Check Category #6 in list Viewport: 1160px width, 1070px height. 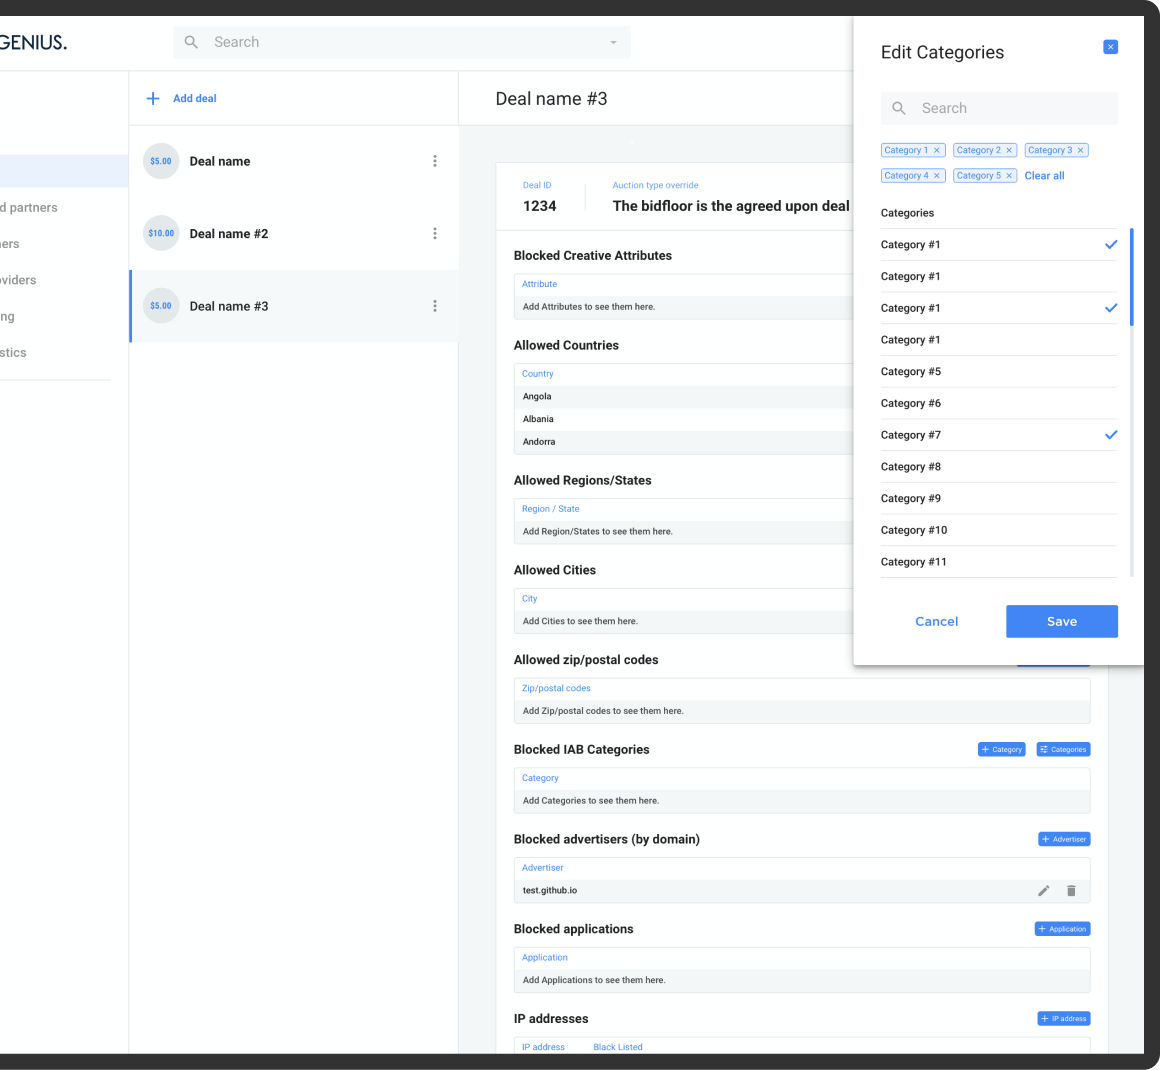(999, 403)
